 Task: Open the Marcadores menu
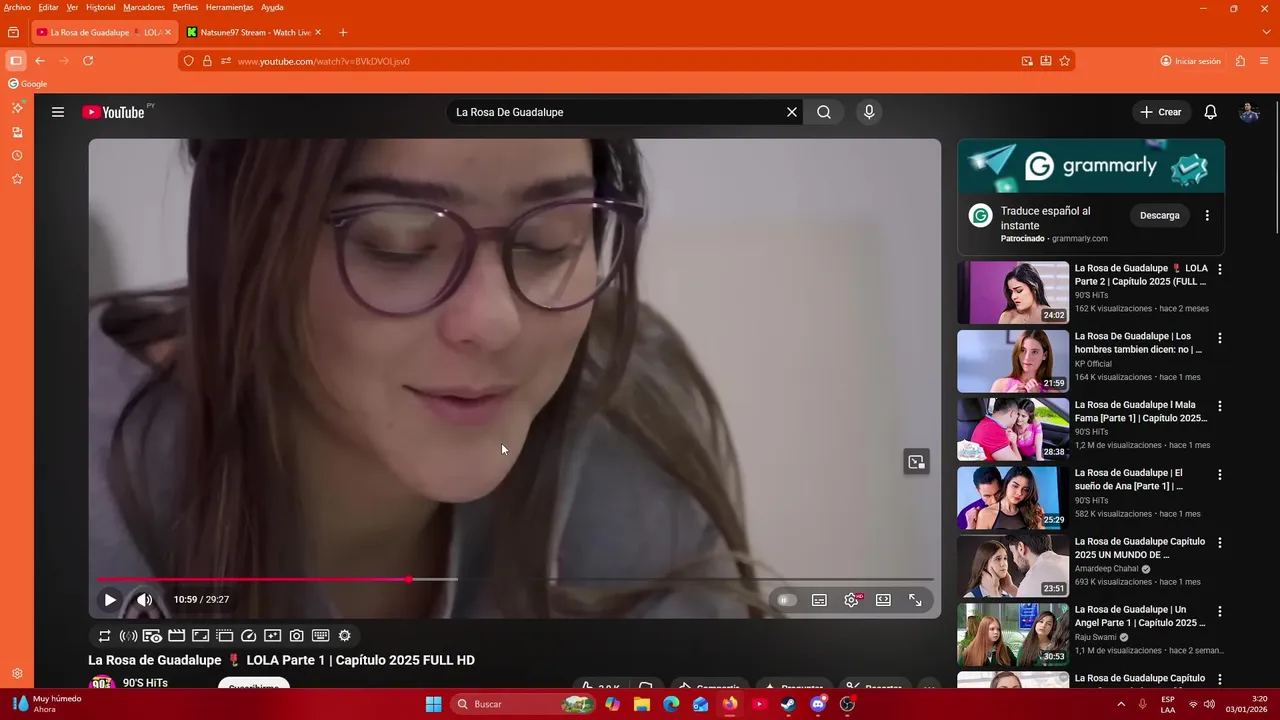click(144, 7)
